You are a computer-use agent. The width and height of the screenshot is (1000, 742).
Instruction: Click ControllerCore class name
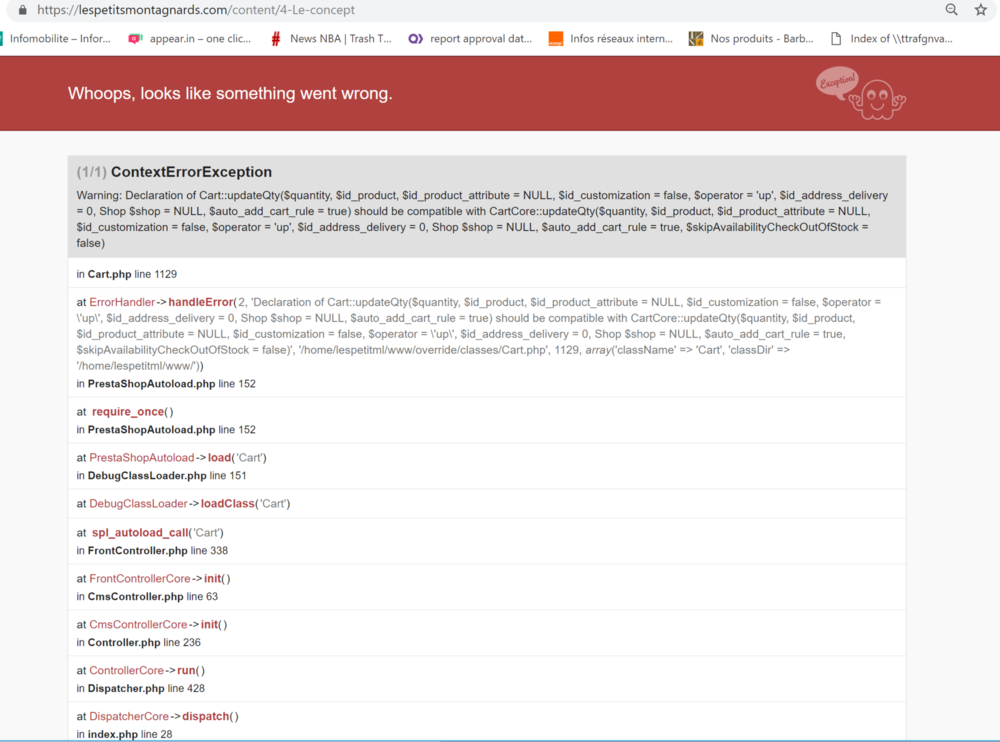(126, 670)
